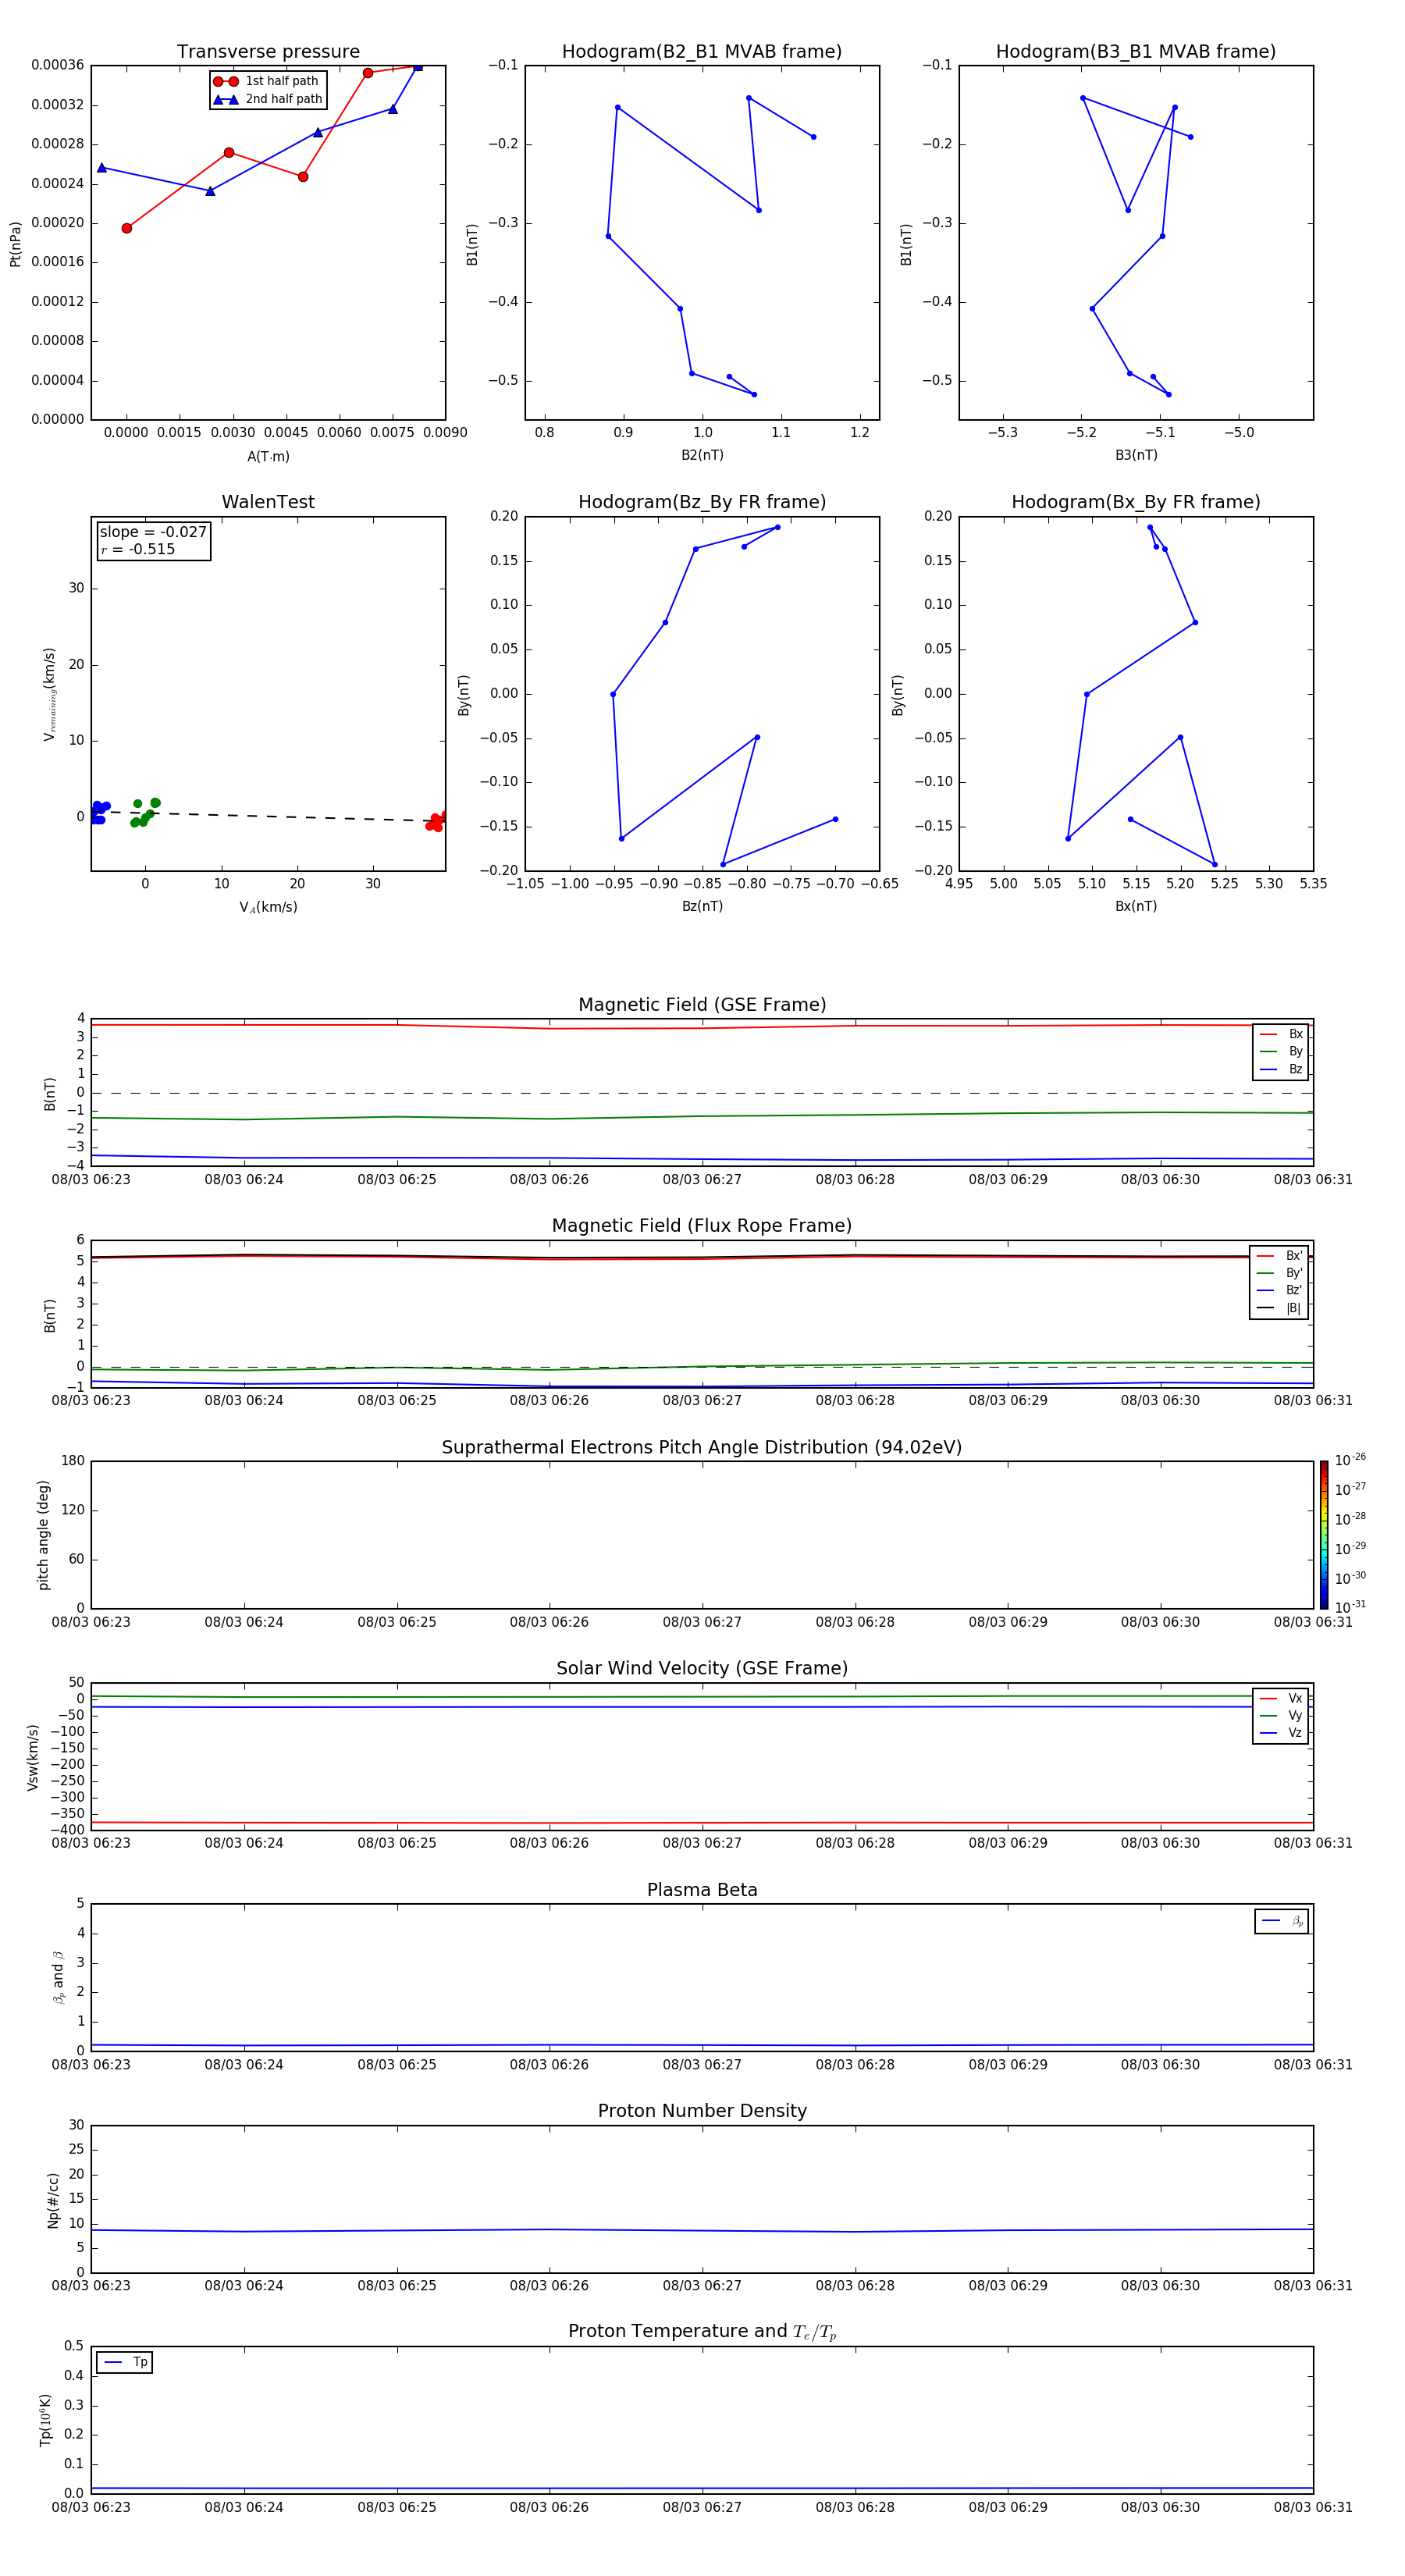1405x2576 pixels.
Task: Click the 'Vz' legend entry
Action: click(x=1281, y=1732)
